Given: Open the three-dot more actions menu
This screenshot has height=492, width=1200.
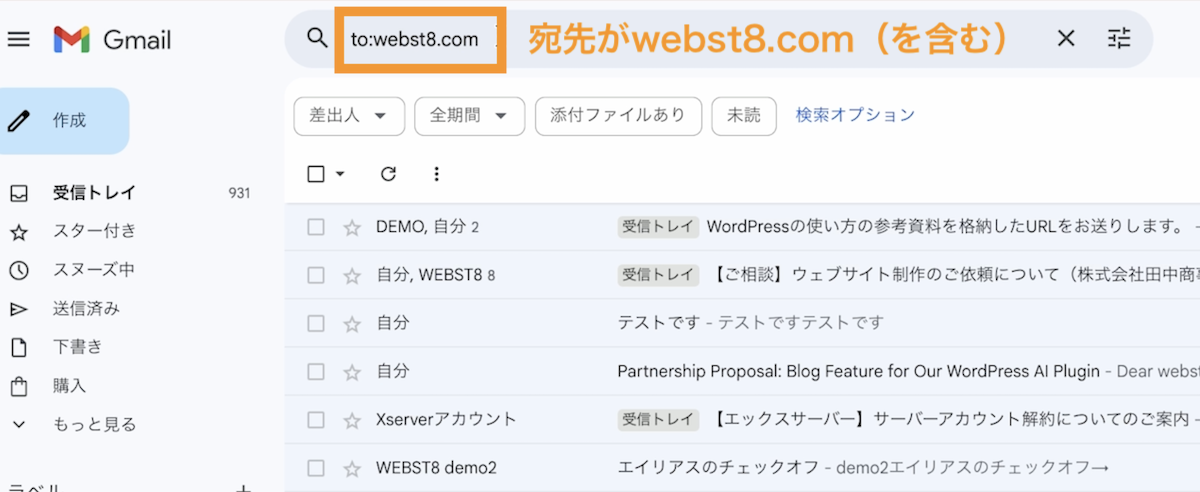Looking at the screenshot, I should [436, 174].
